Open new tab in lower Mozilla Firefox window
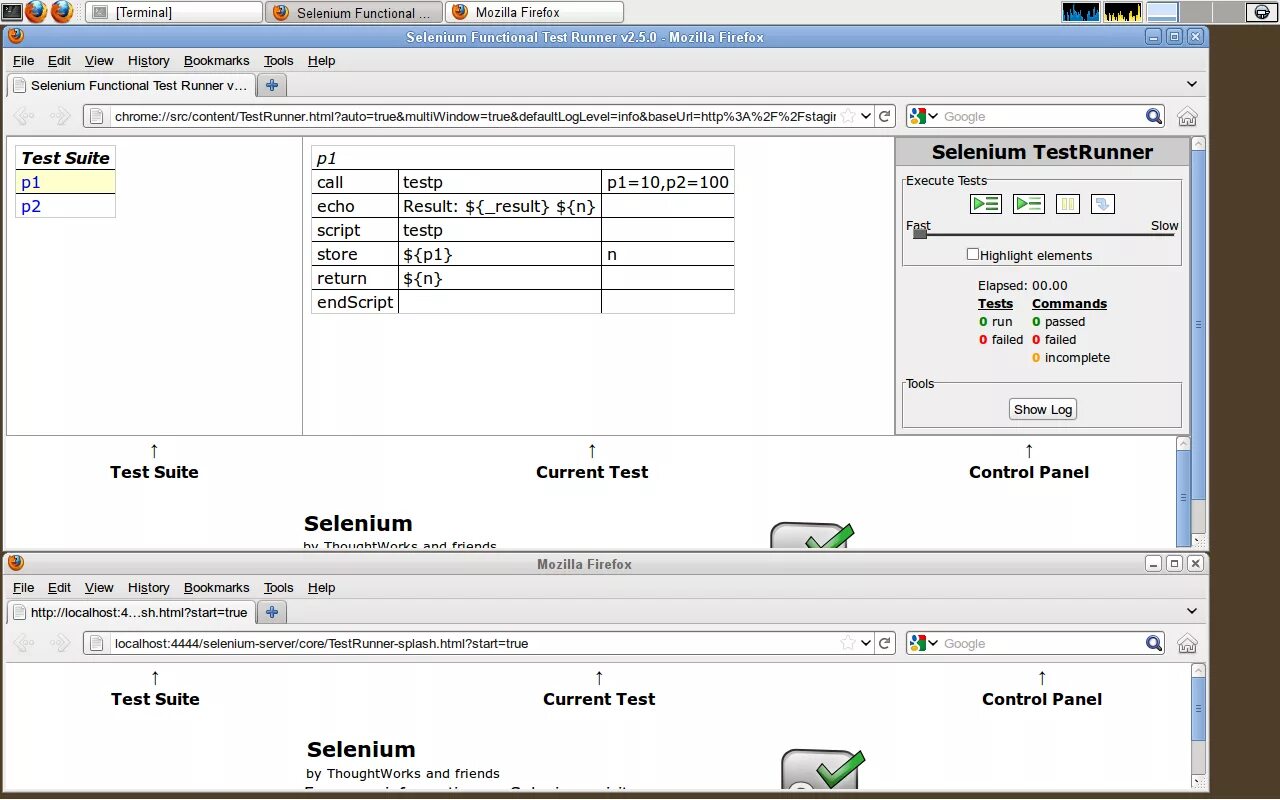The image size is (1280, 800). click(271, 612)
